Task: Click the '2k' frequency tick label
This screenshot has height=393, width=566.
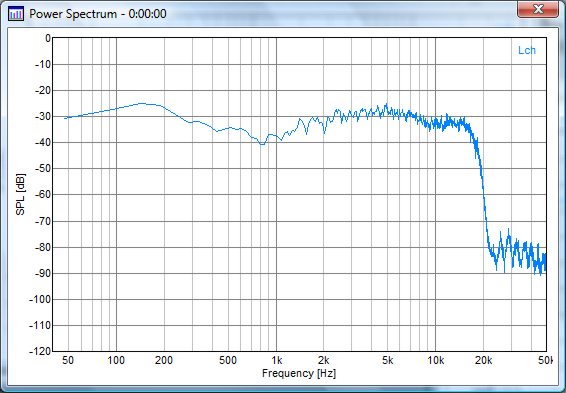Action: 324,360
